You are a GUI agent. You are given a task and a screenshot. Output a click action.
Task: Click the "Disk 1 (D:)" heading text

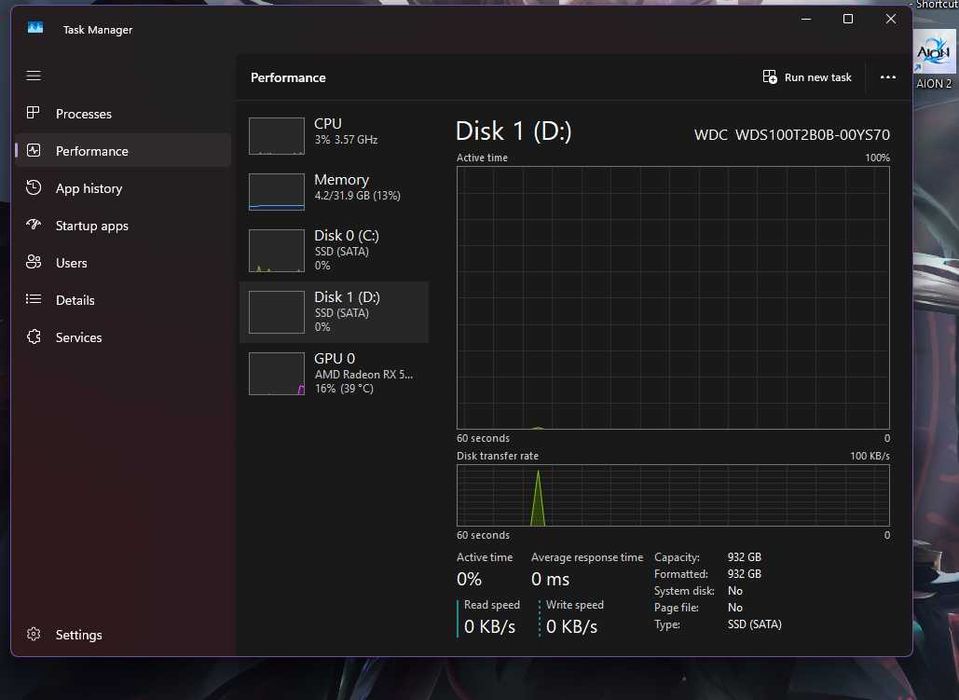[514, 131]
